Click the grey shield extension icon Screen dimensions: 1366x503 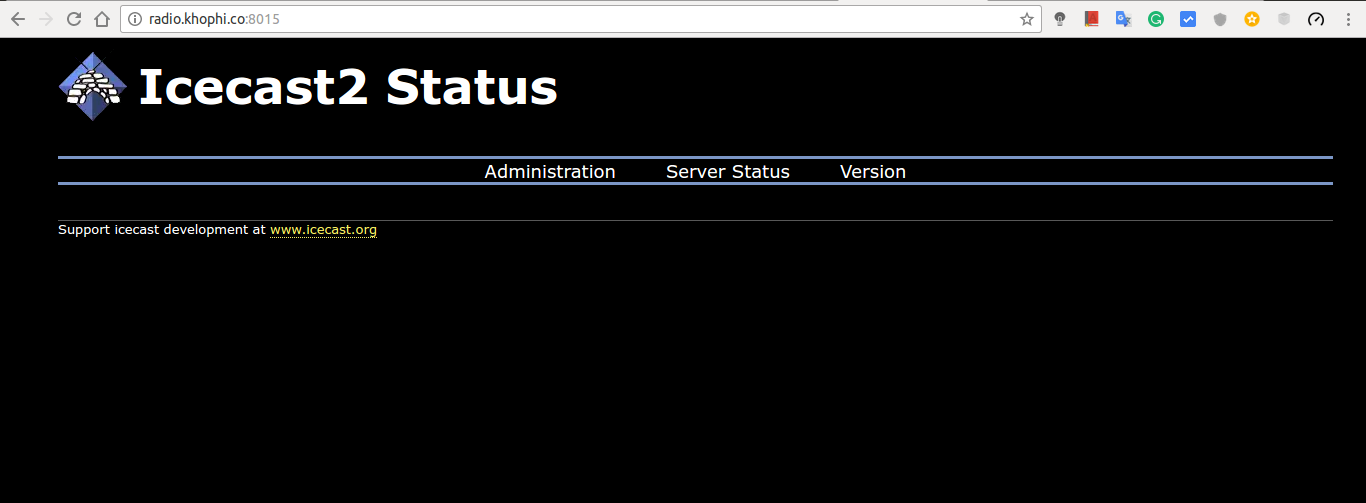(x=1220, y=19)
